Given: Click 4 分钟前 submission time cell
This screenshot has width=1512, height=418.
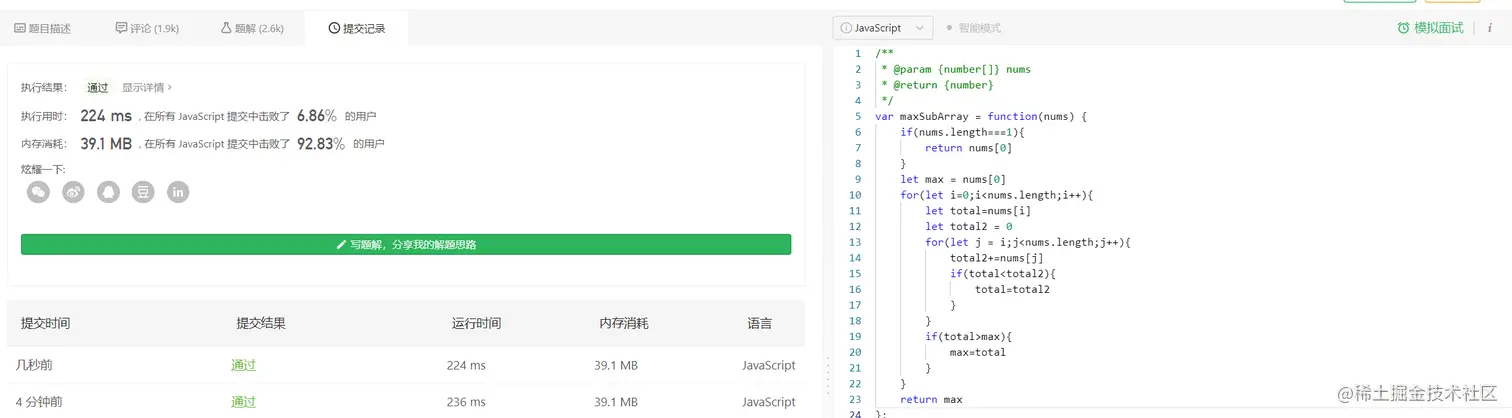Looking at the screenshot, I should (x=40, y=402).
